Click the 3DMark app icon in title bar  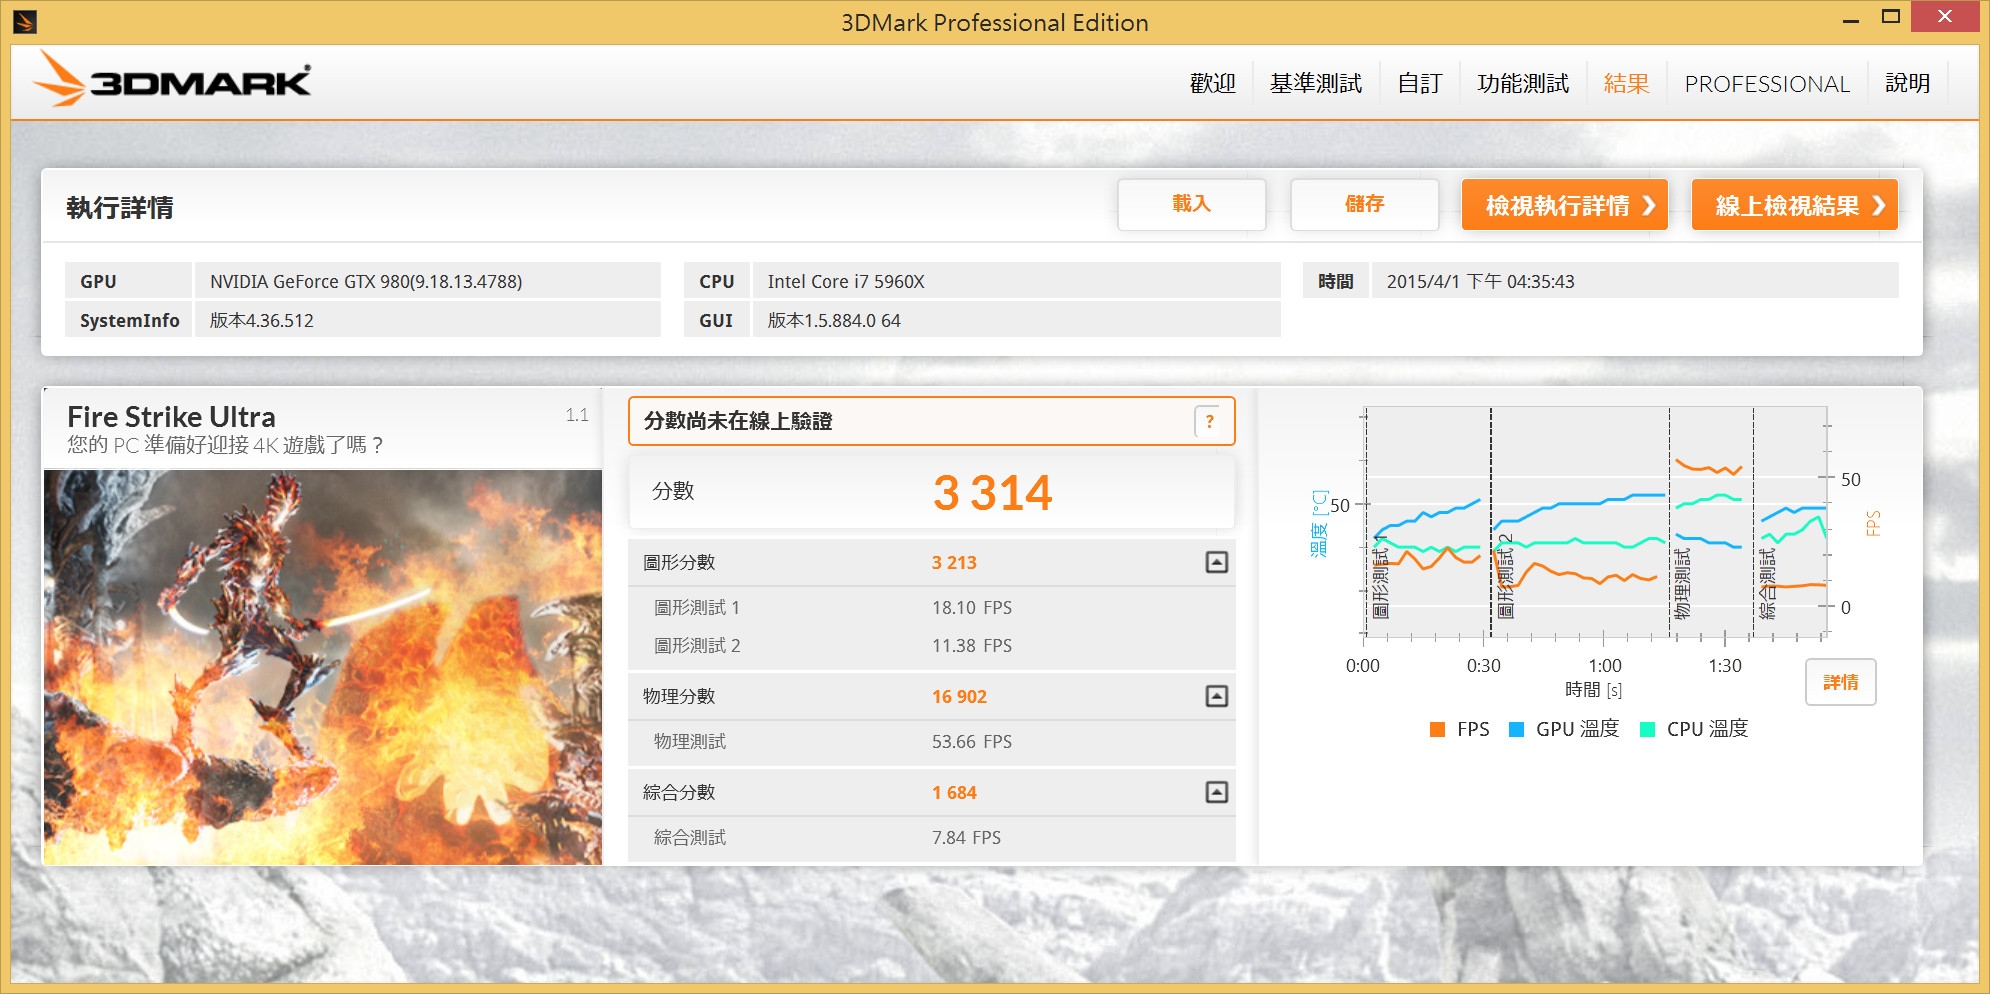pyautogui.click(x=25, y=22)
